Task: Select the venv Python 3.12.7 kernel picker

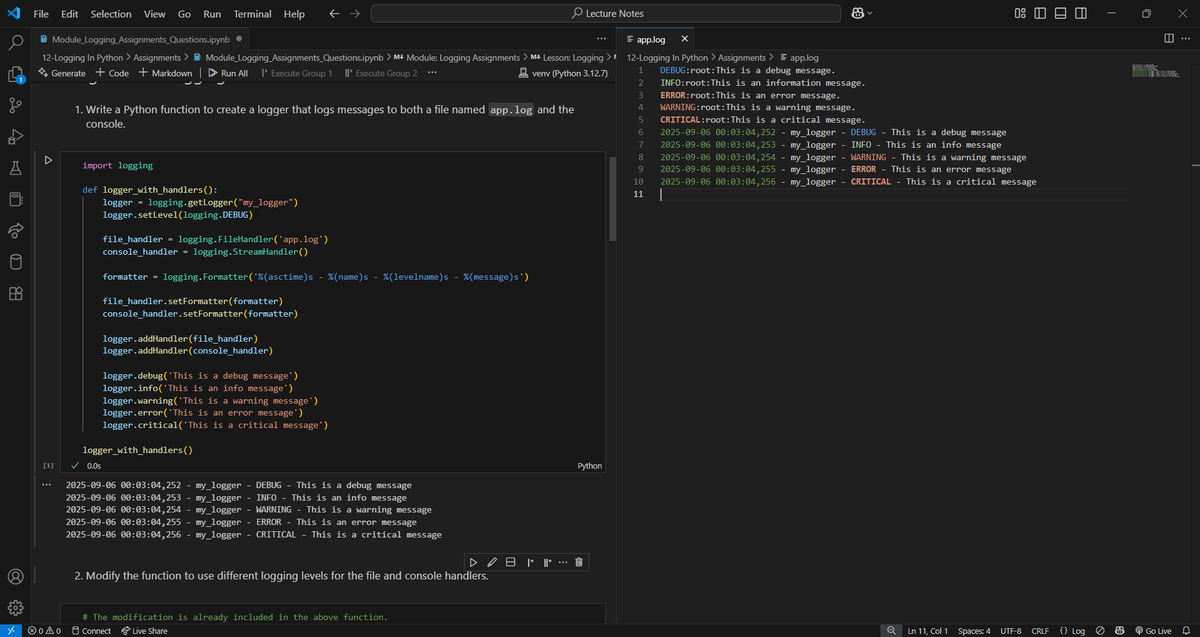Action: [x=563, y=73]
